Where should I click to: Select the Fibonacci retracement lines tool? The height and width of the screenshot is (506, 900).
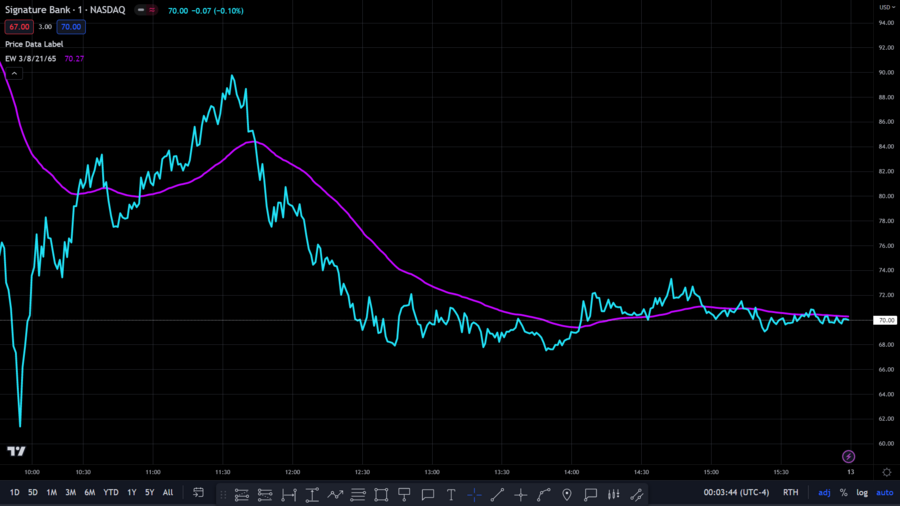tap(358, 495)
